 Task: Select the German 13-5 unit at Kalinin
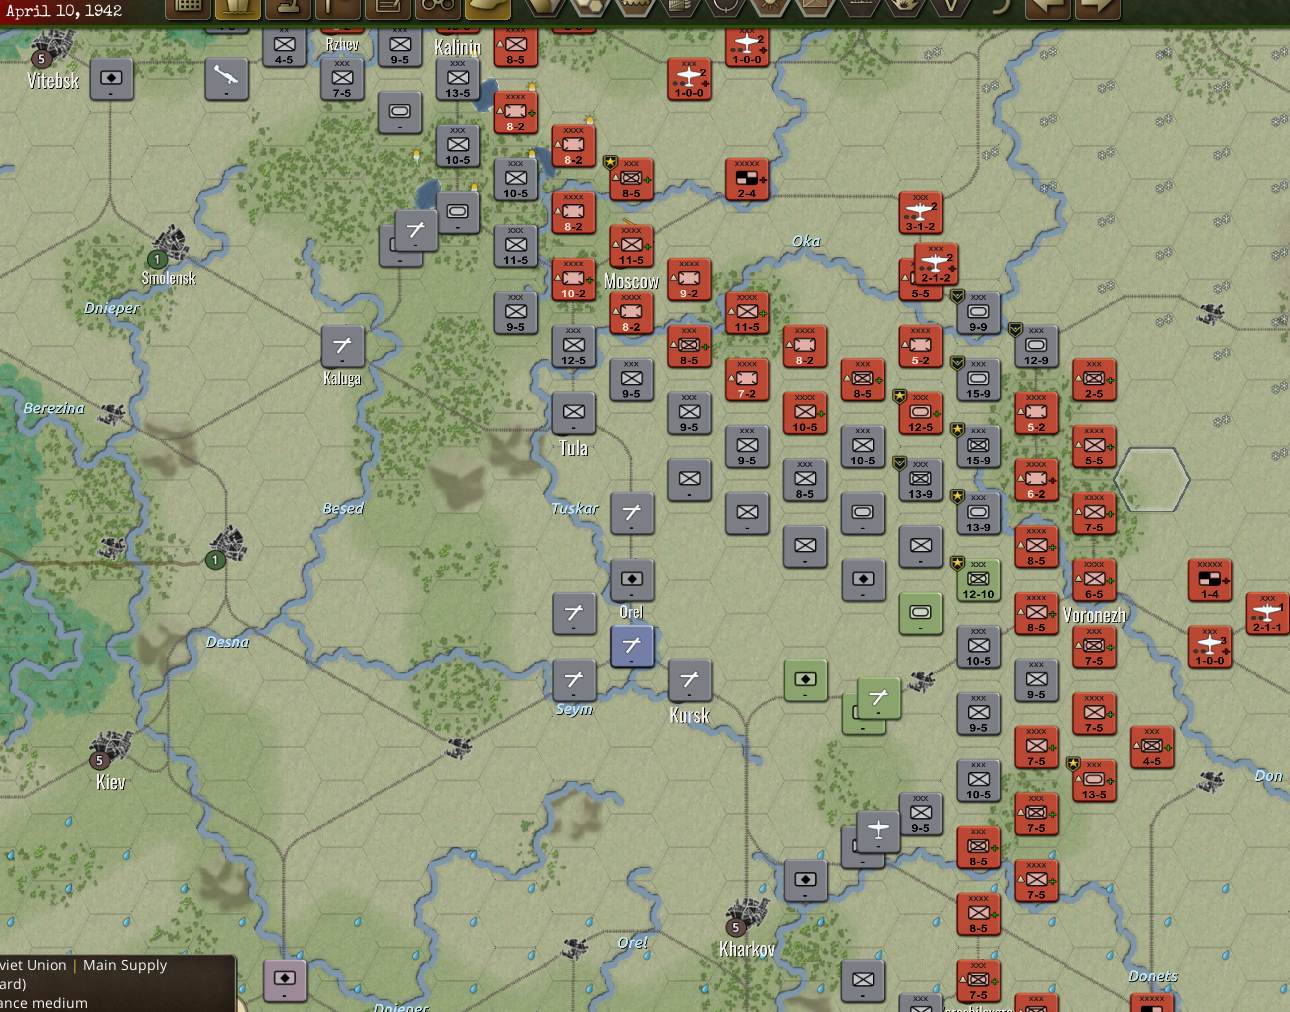click(458, 79)
